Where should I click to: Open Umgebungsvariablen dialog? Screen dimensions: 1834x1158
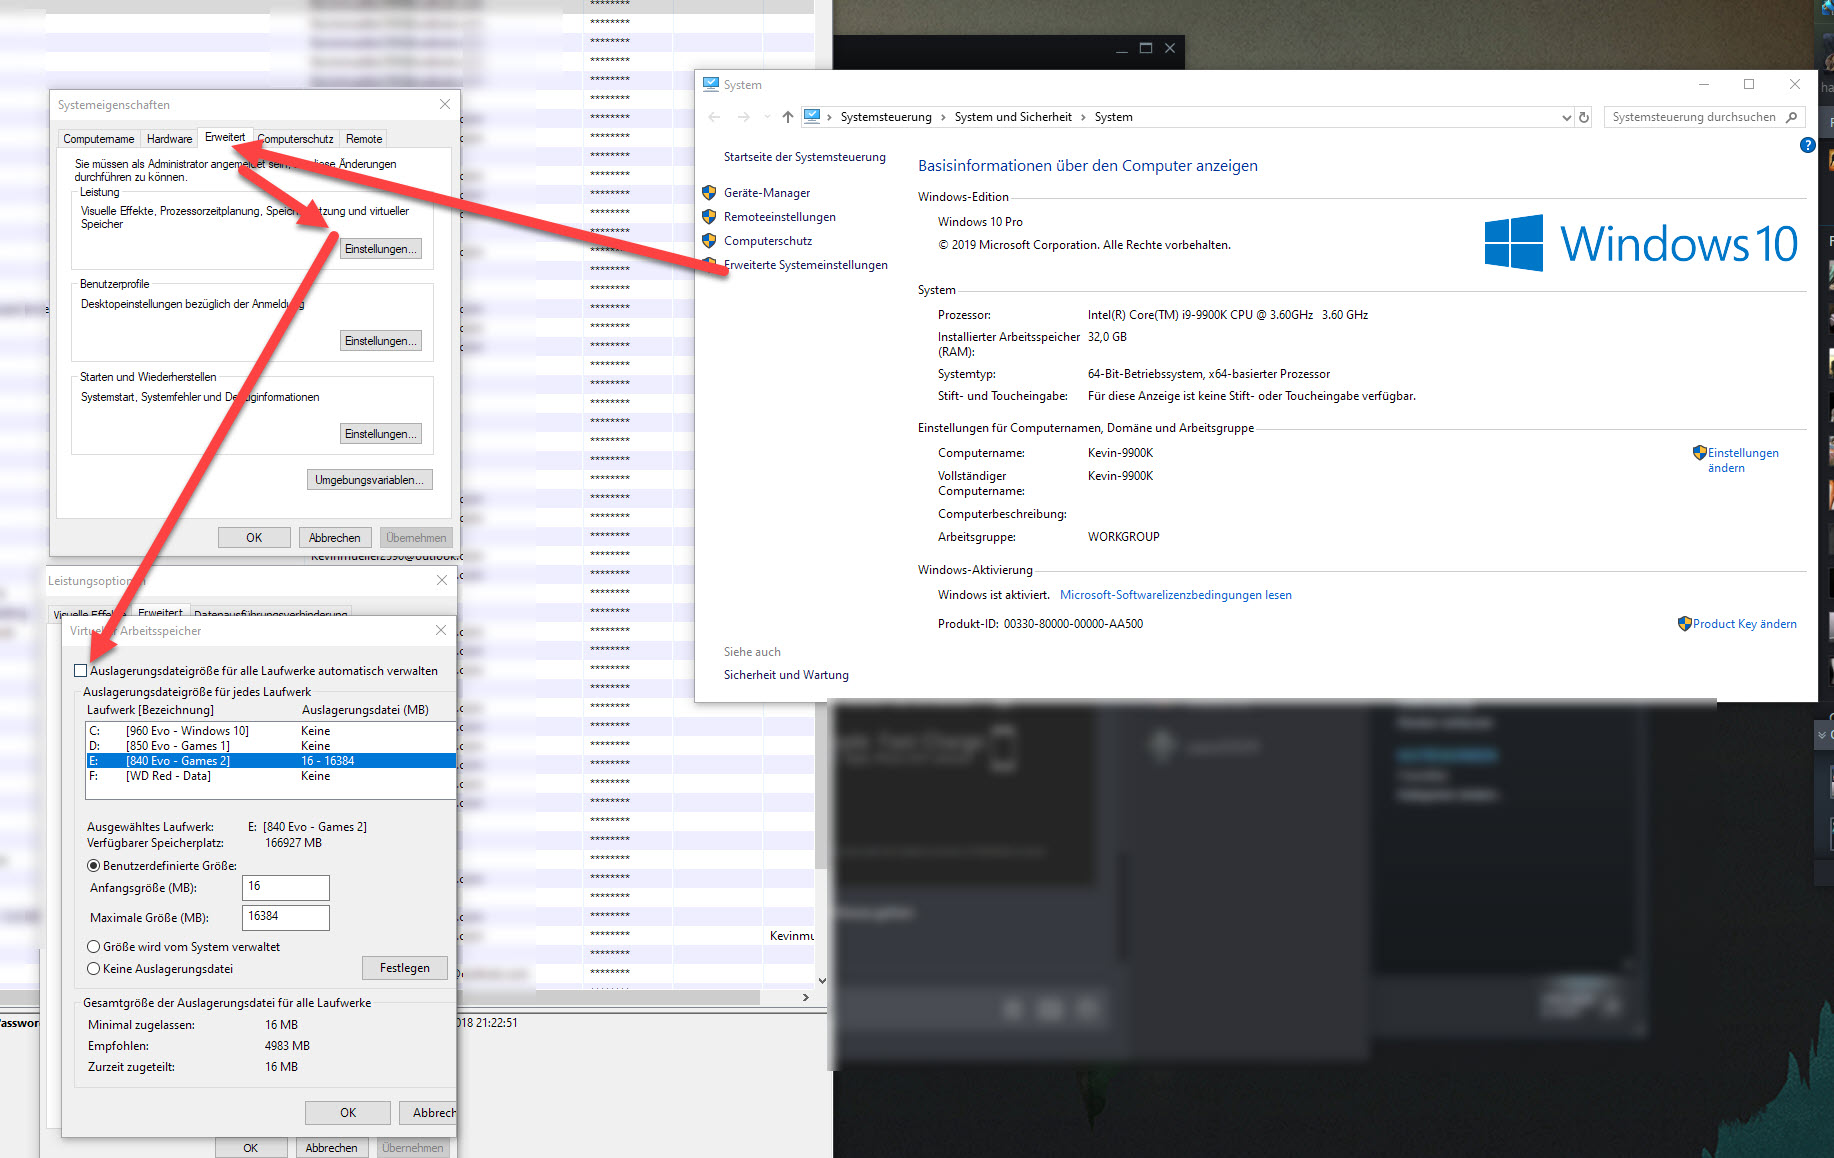pyautogui.click(x=370, y=480)
